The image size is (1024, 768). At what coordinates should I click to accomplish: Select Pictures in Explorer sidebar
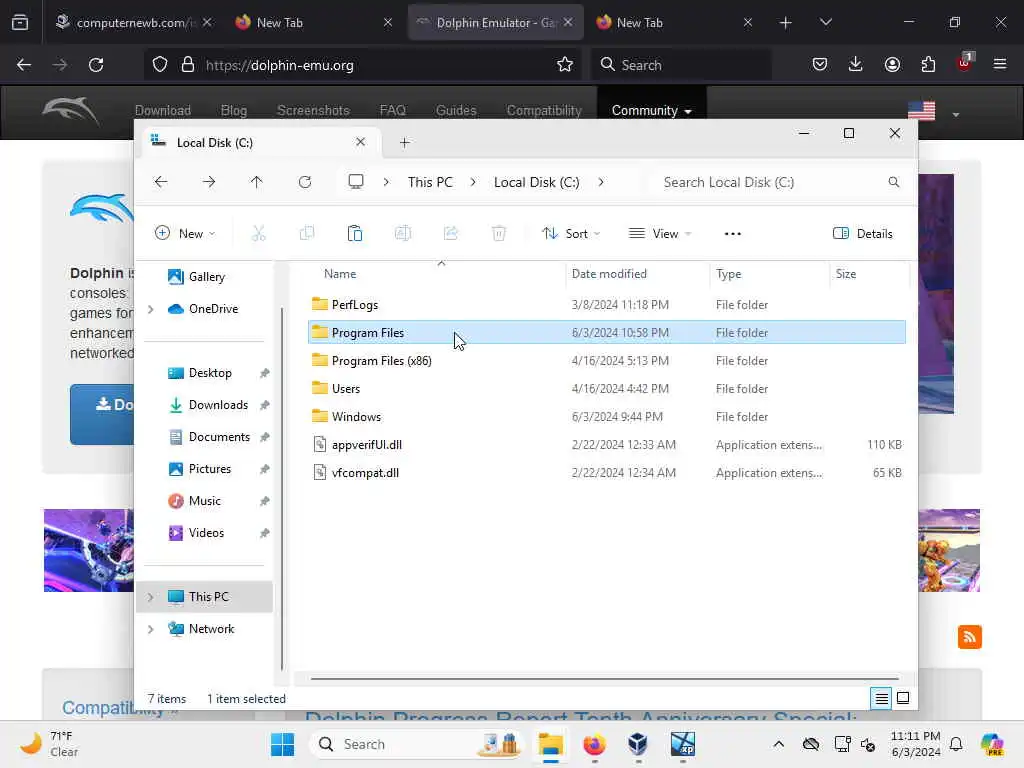208,469
